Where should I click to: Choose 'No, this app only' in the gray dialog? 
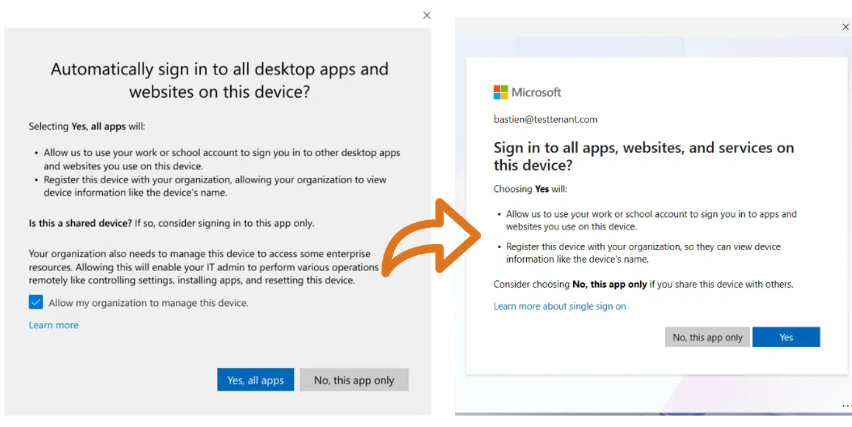pos(354,380)
